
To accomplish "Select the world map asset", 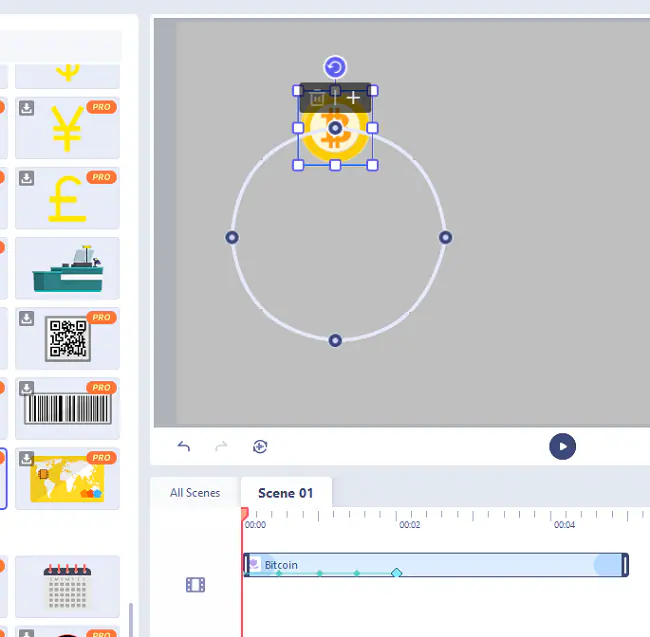I will tap(67, 478).
